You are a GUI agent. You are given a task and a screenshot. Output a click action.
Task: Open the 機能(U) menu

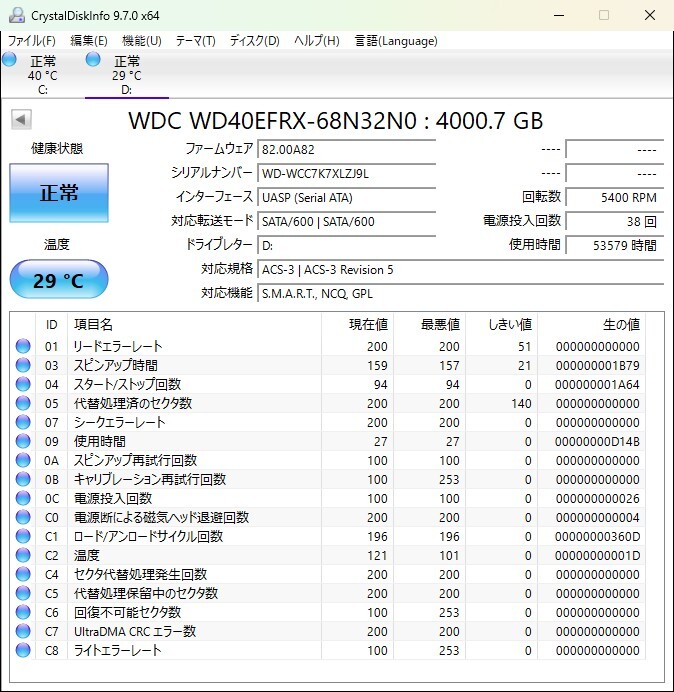142,41
